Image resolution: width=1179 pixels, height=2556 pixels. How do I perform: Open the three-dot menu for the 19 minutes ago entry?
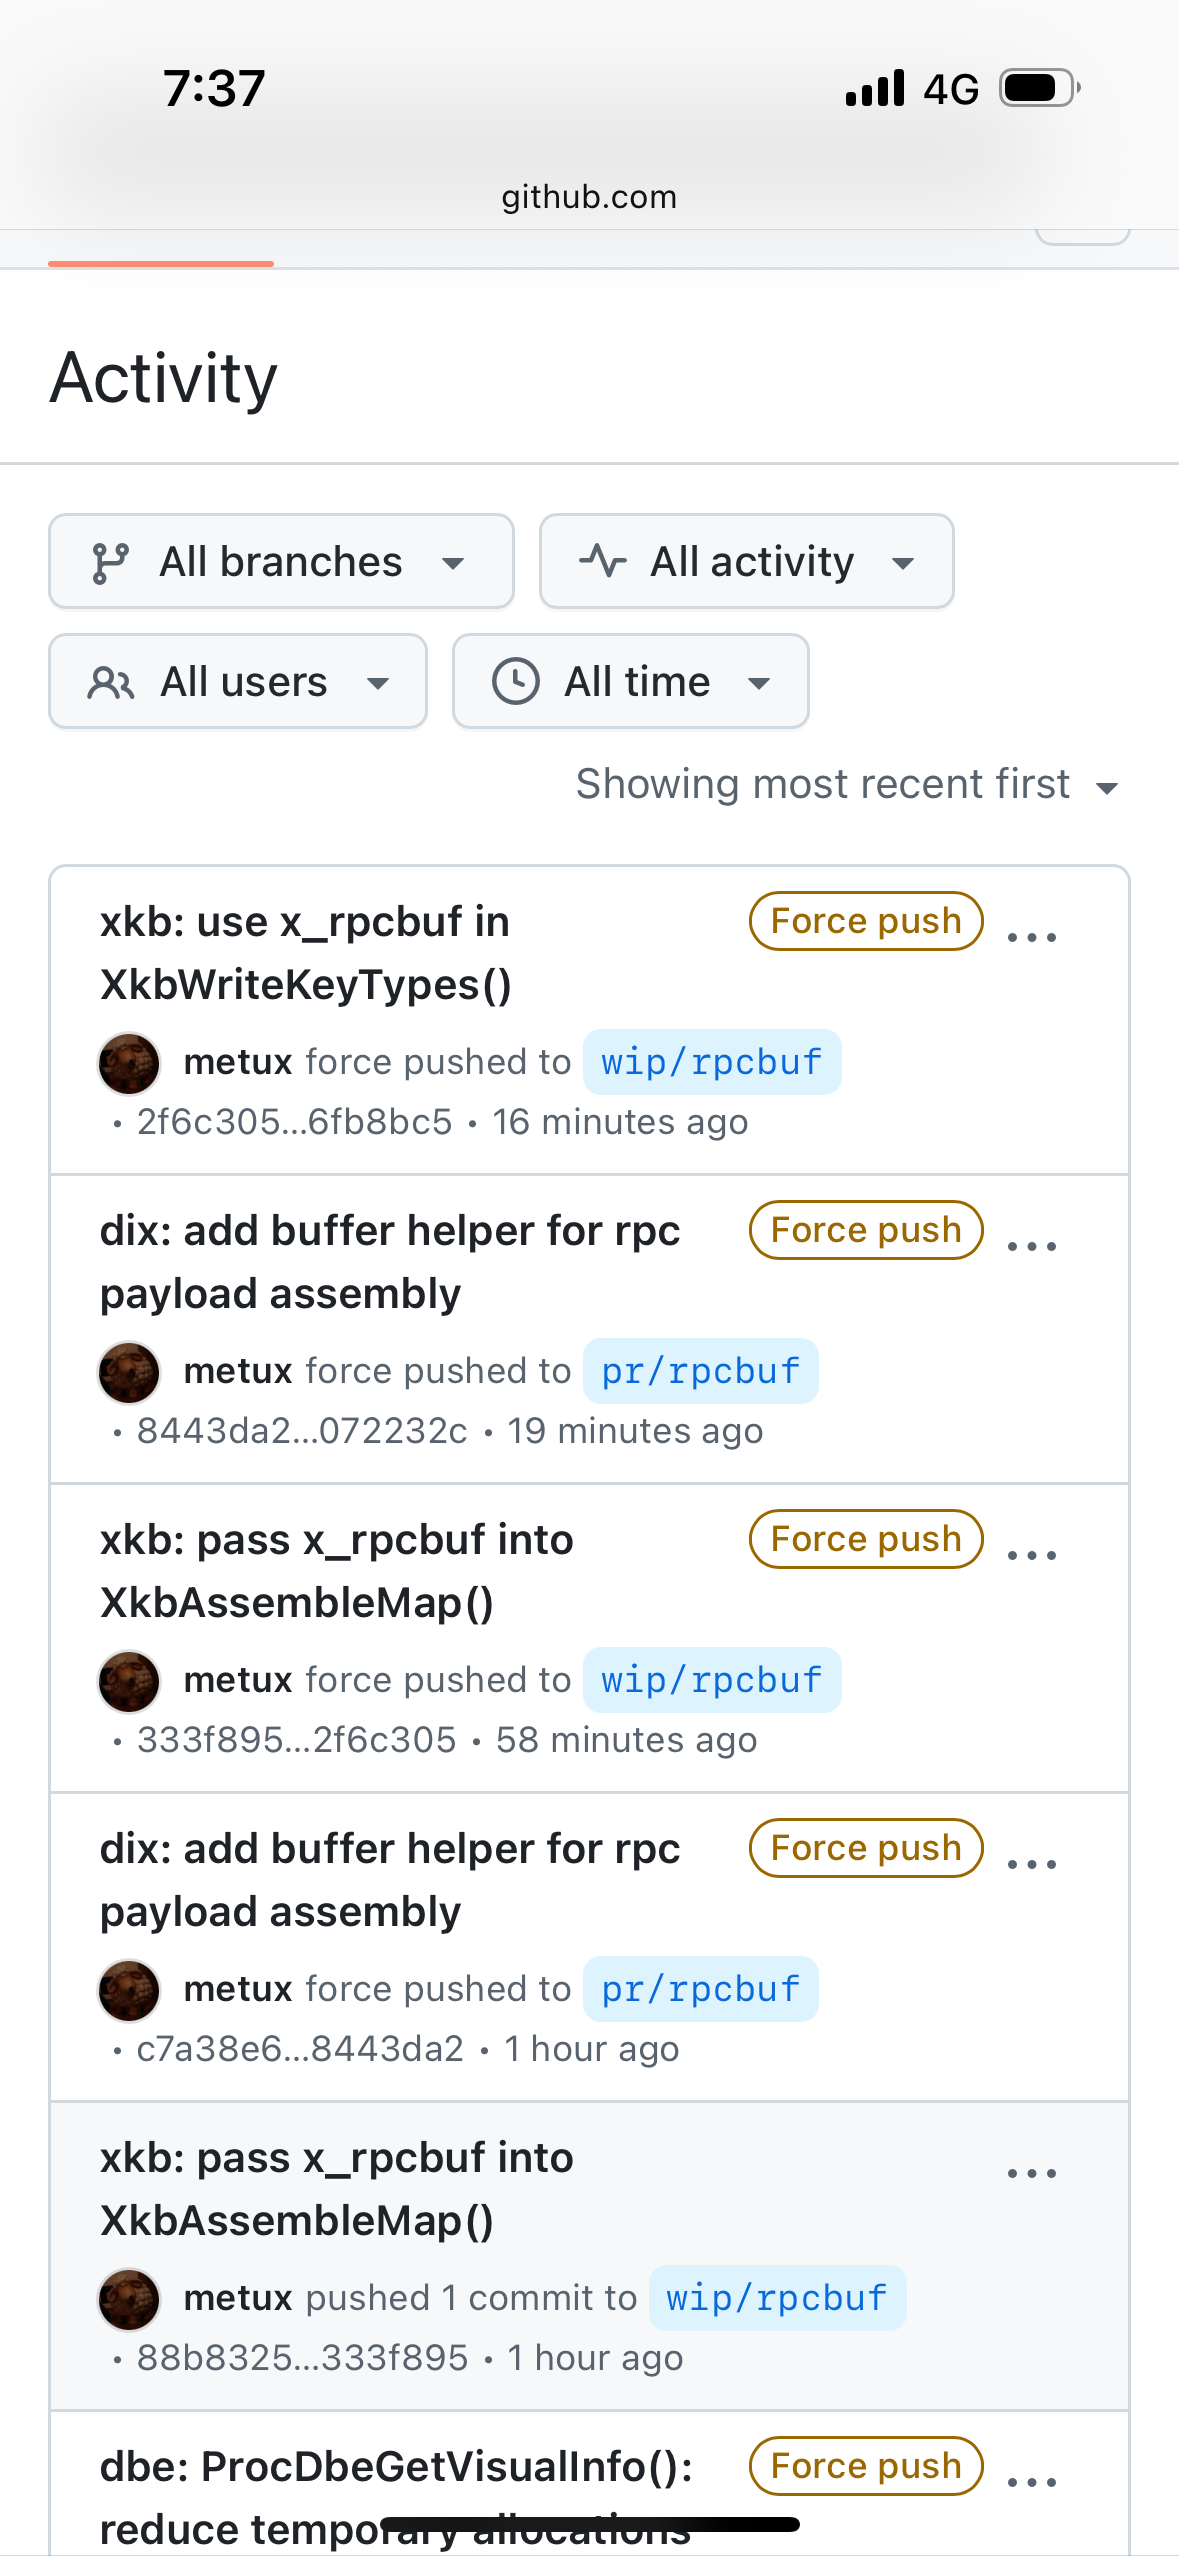coord(1031,1247)
